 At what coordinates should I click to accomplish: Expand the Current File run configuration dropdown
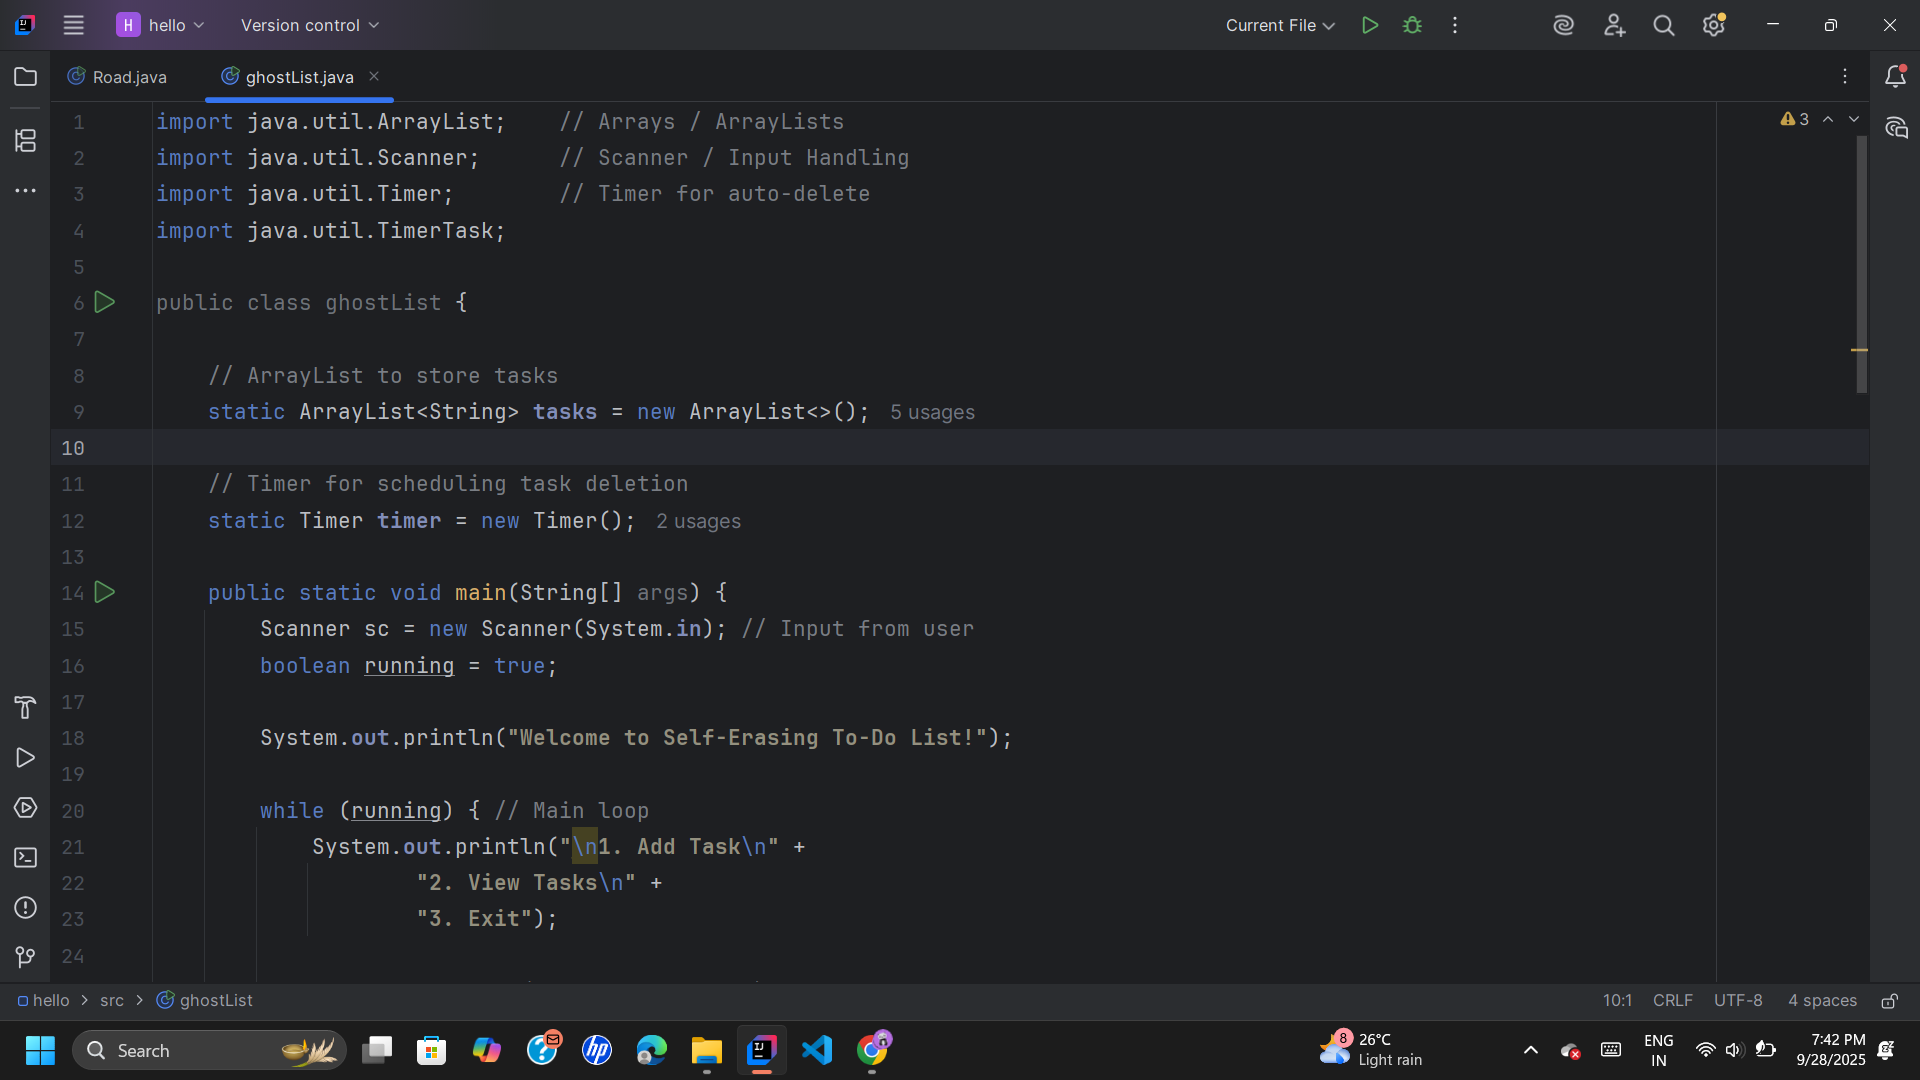pos(1280,25)
